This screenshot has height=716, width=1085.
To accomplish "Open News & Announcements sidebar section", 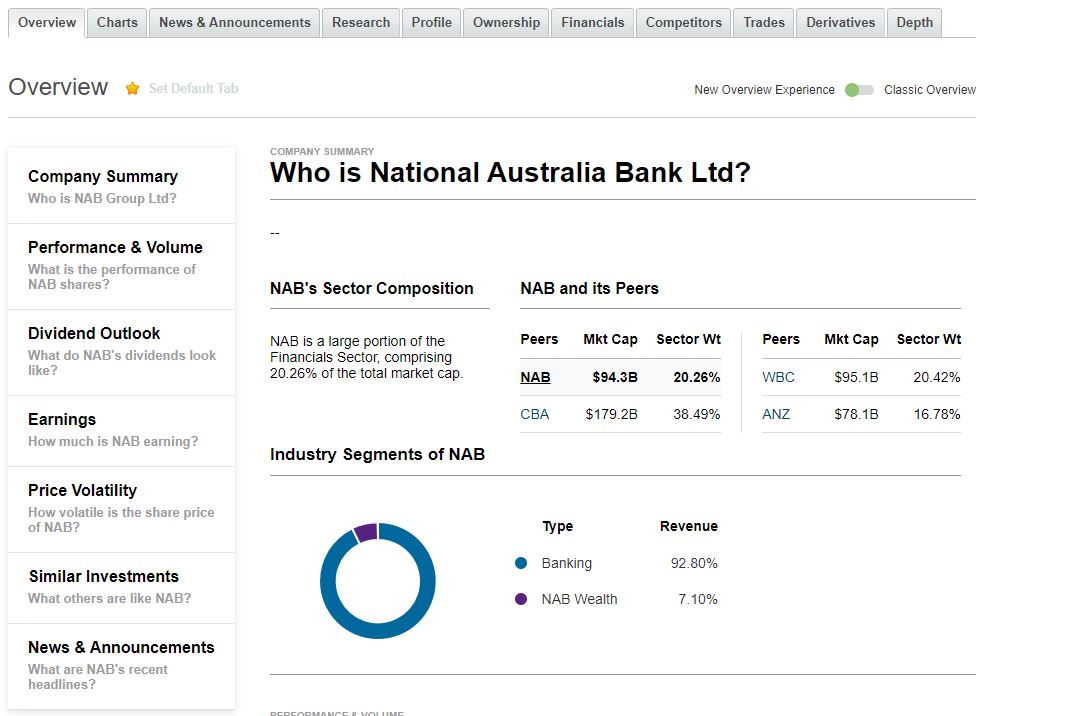I will pyautogui.click(x=122, y=666).
